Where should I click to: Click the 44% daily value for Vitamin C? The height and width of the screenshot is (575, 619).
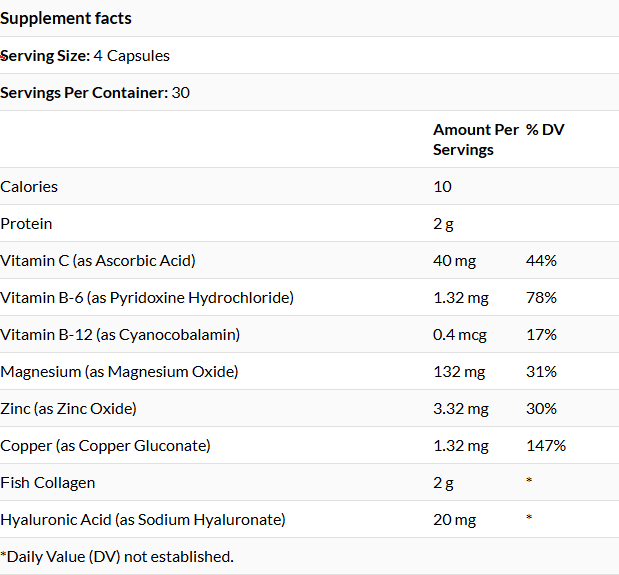tap(541, 260)
